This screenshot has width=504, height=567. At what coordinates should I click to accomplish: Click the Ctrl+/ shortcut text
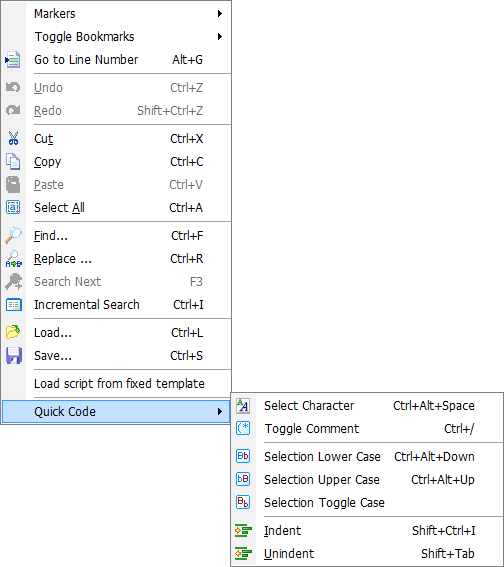tap(459, 429)
